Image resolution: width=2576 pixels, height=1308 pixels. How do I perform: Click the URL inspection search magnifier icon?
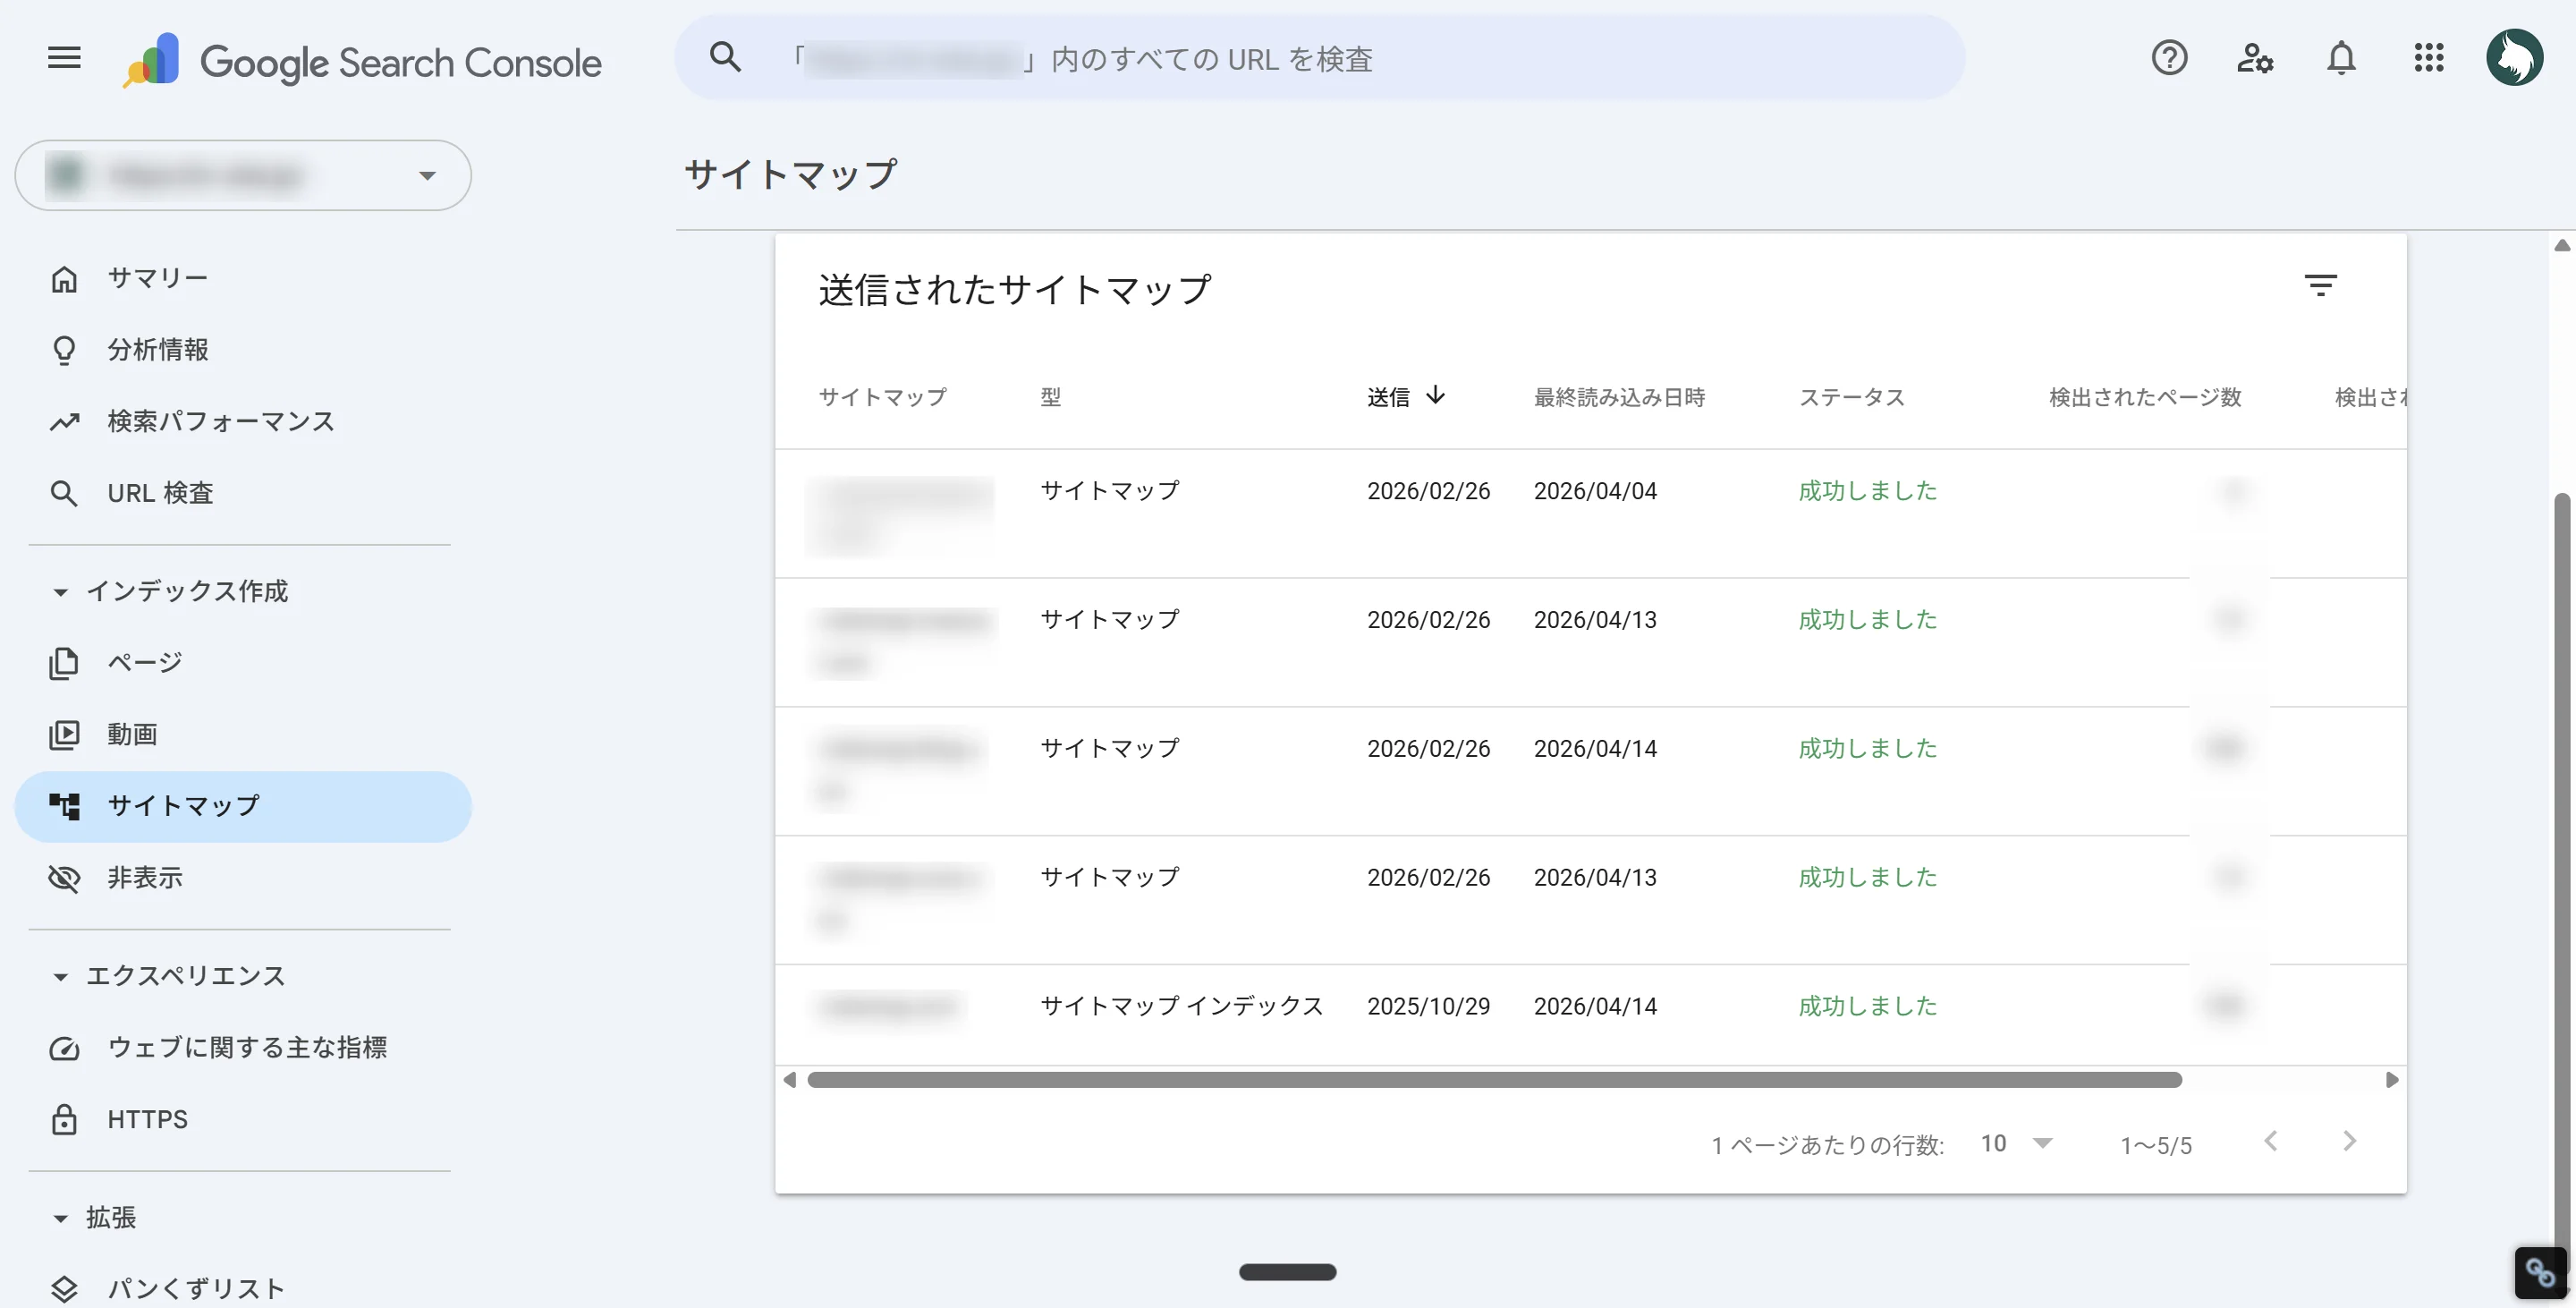coord(726,57)
